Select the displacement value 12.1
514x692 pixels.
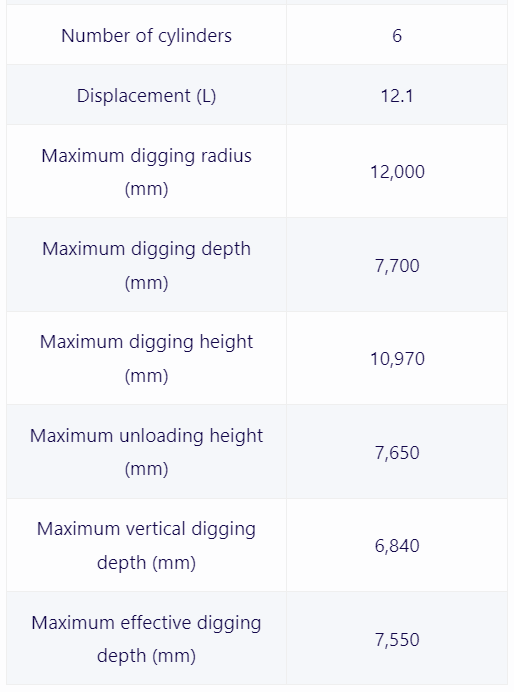397,96
